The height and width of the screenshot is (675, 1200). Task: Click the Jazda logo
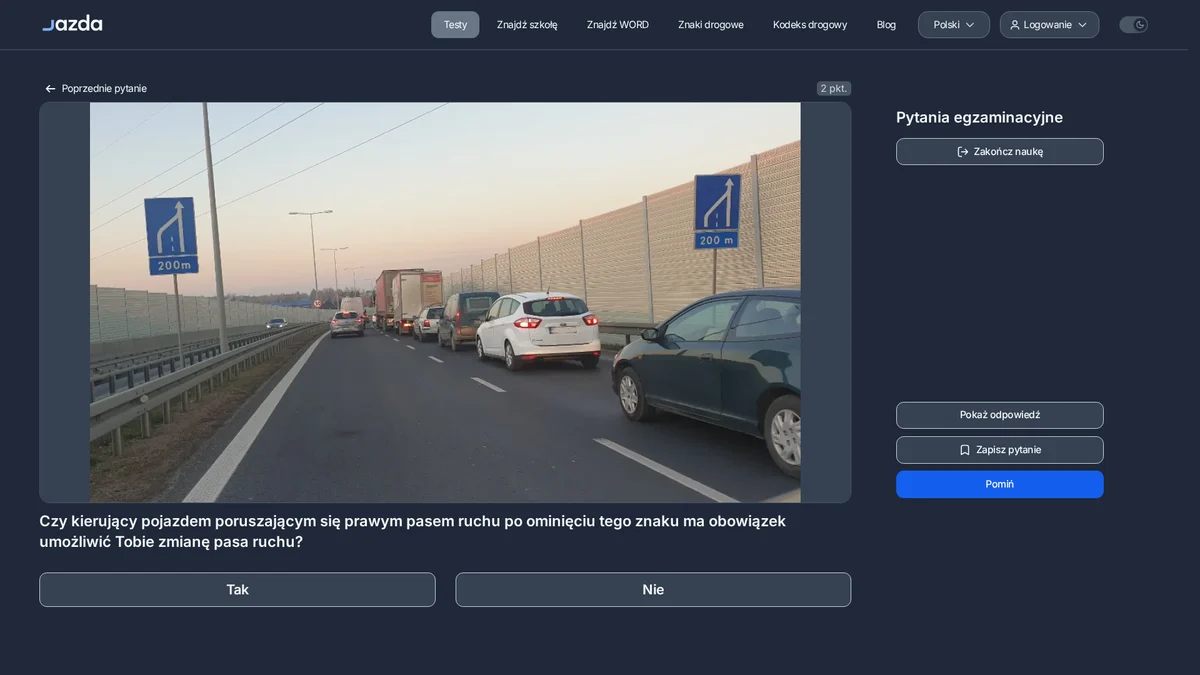(x=72, y=24)
